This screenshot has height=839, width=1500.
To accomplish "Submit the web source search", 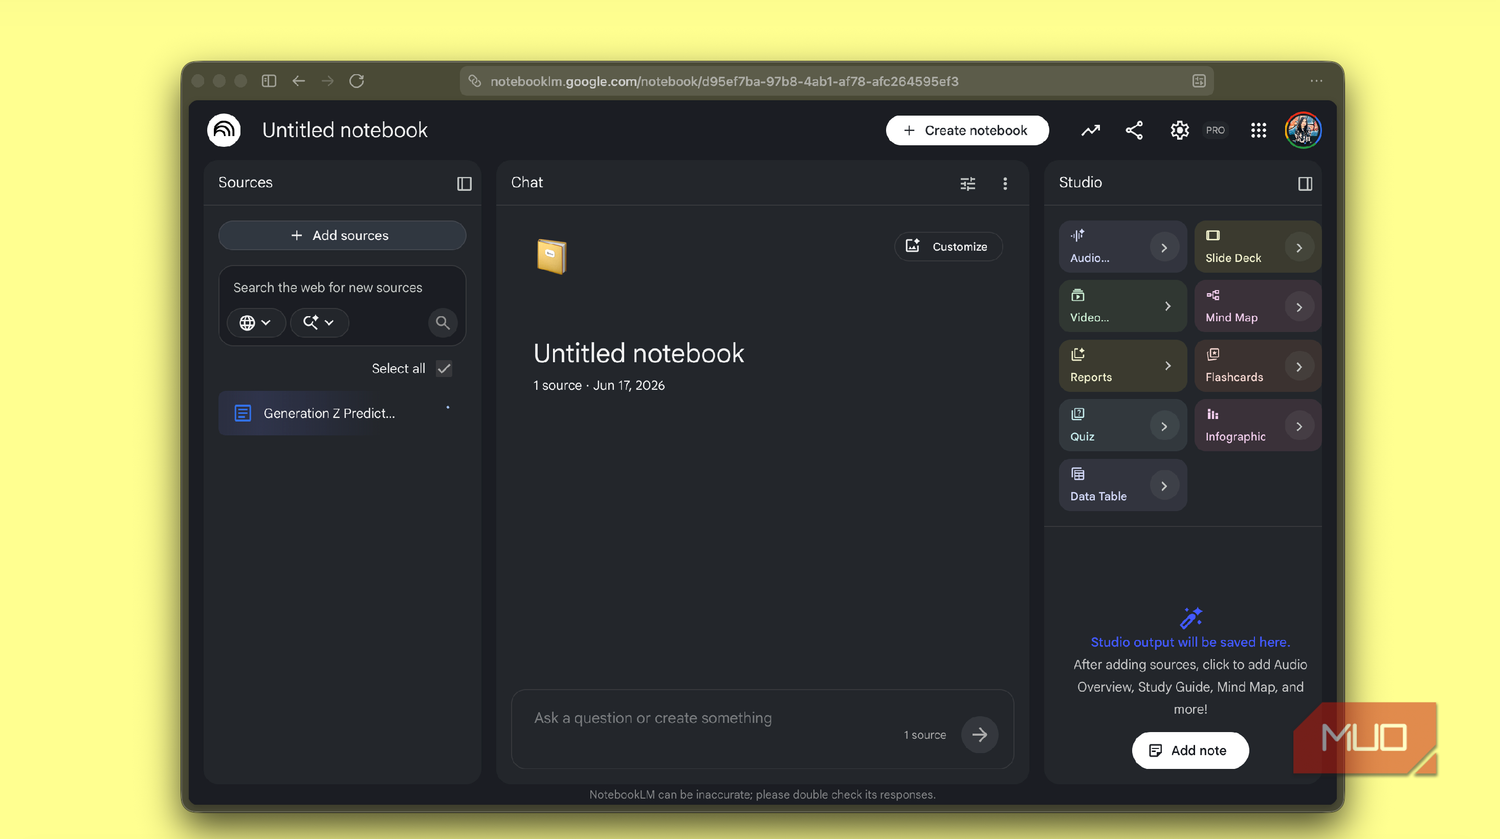I will click(442, 322).
